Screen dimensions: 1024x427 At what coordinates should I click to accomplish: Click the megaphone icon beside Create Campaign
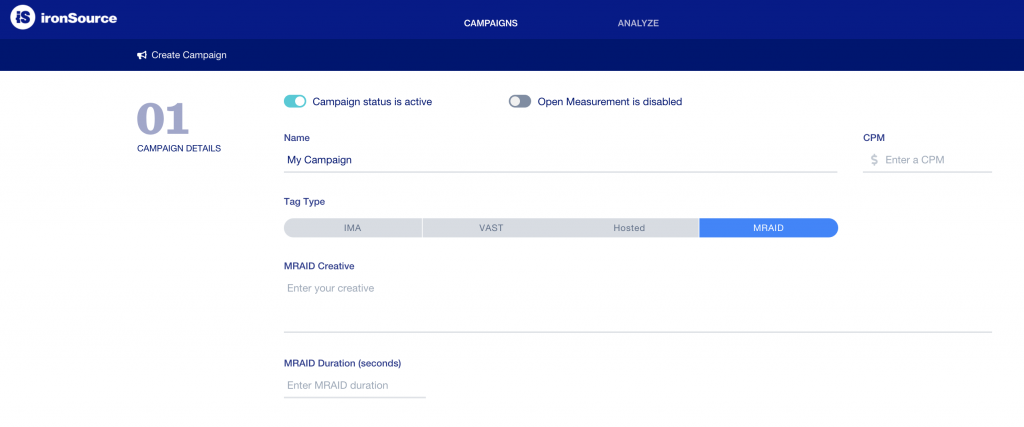(142, 55)
